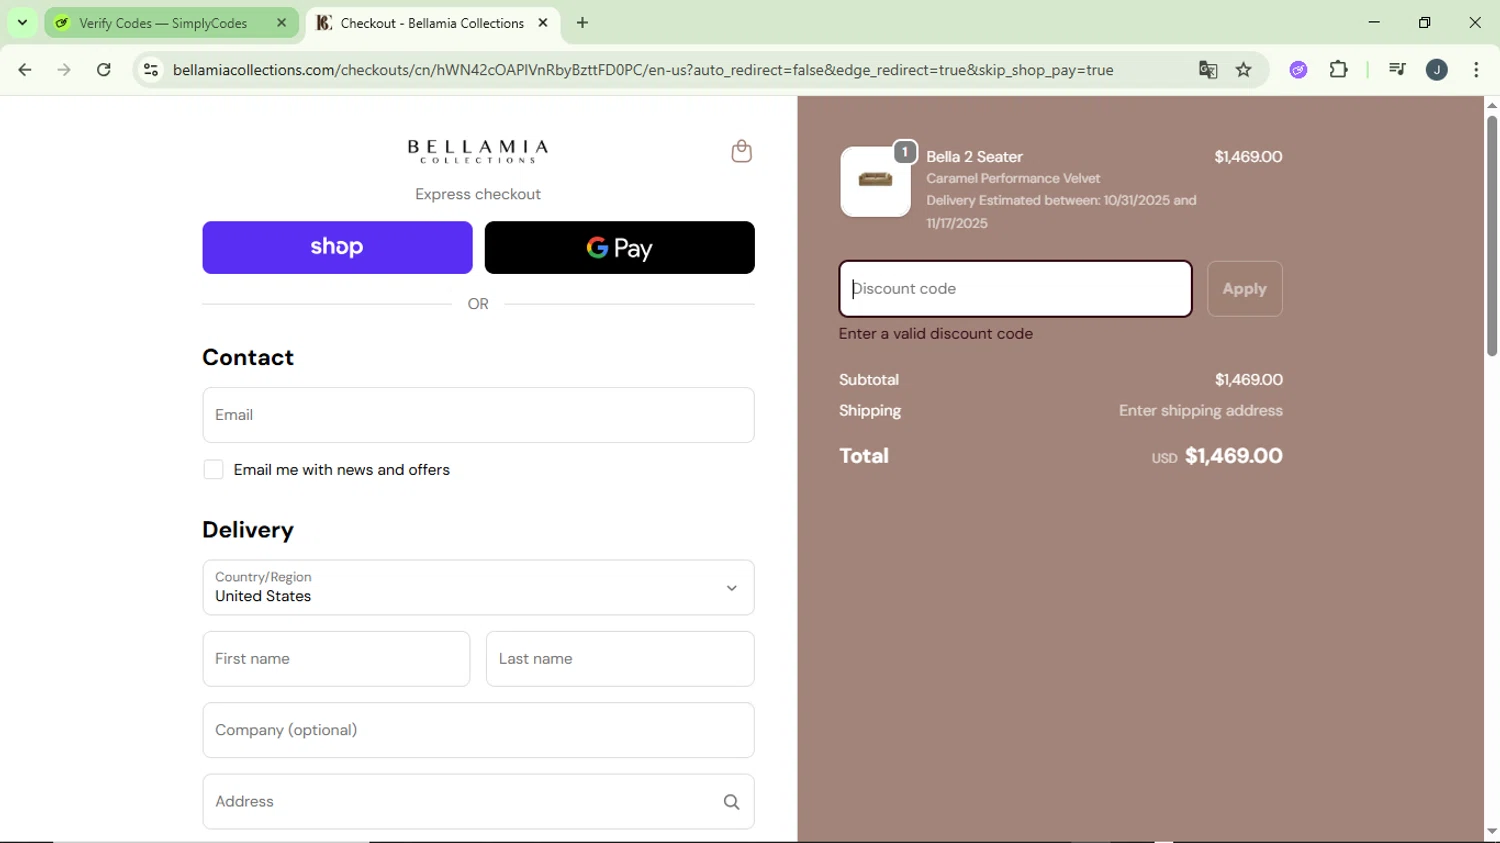Select the Checkout - Bellamia Collections tab
This screenshot has height=843, width=1500.
433,23
